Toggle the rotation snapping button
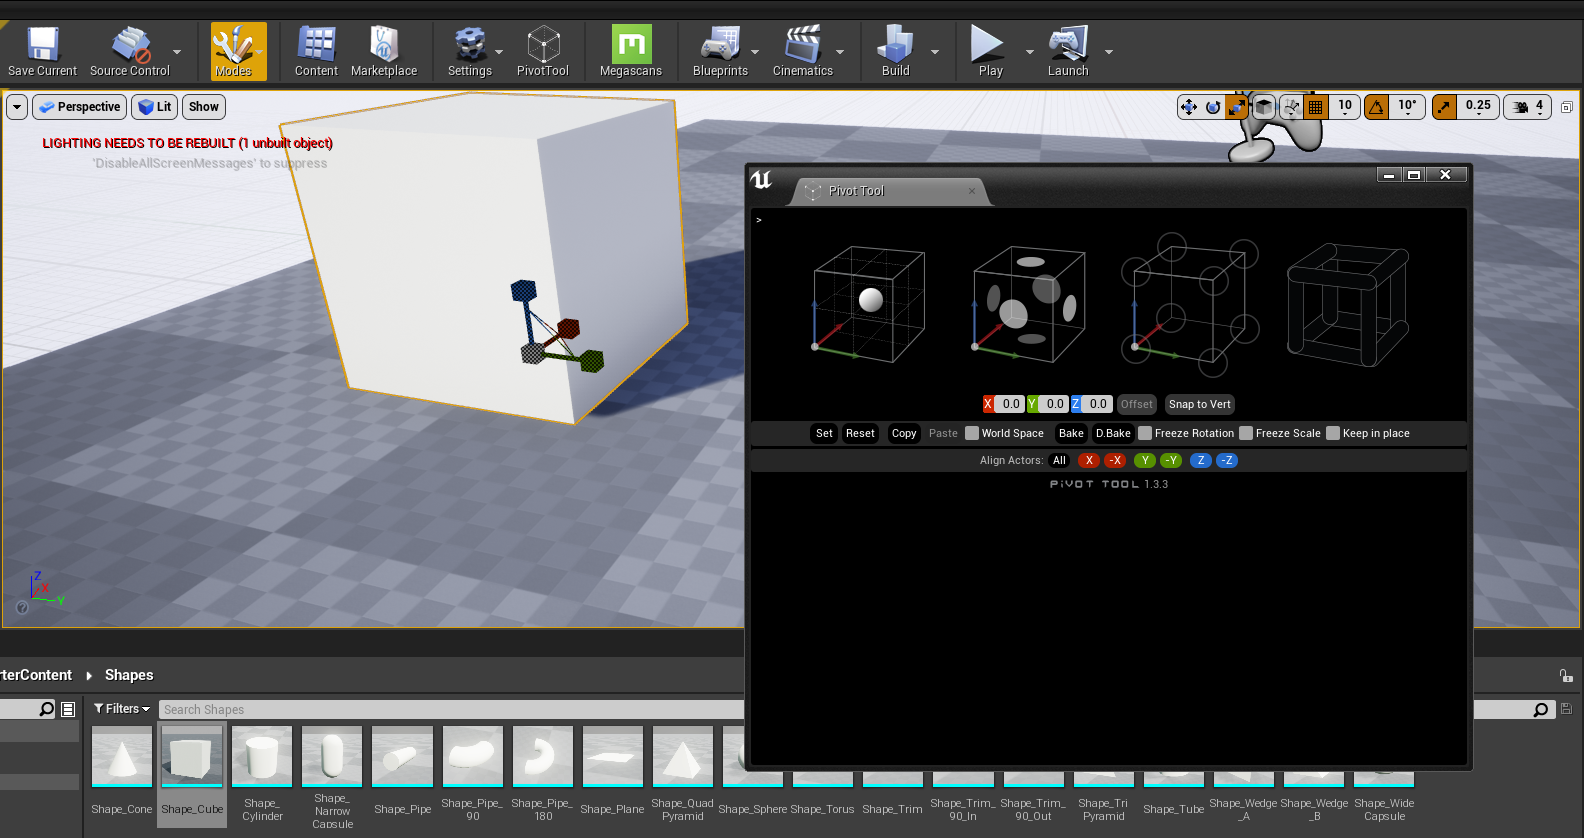 click(x=1377, y=107)
